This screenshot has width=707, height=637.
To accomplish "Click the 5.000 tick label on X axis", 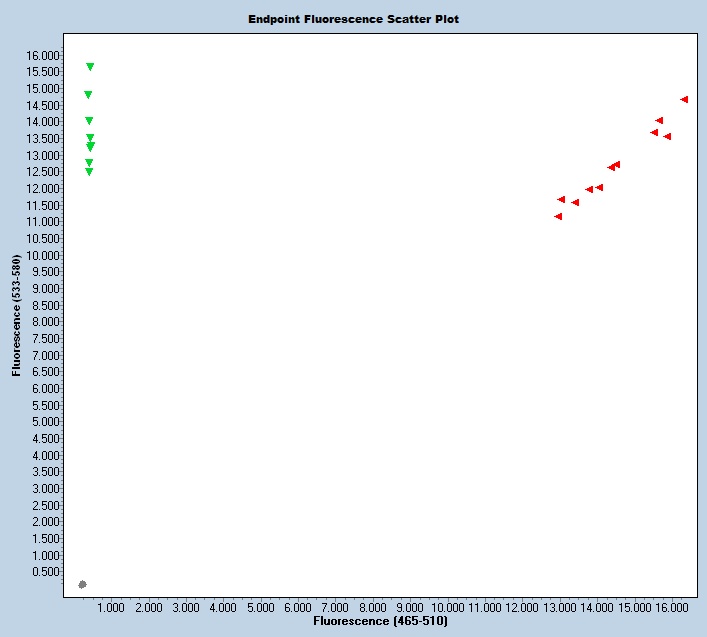I will (261, 607).
